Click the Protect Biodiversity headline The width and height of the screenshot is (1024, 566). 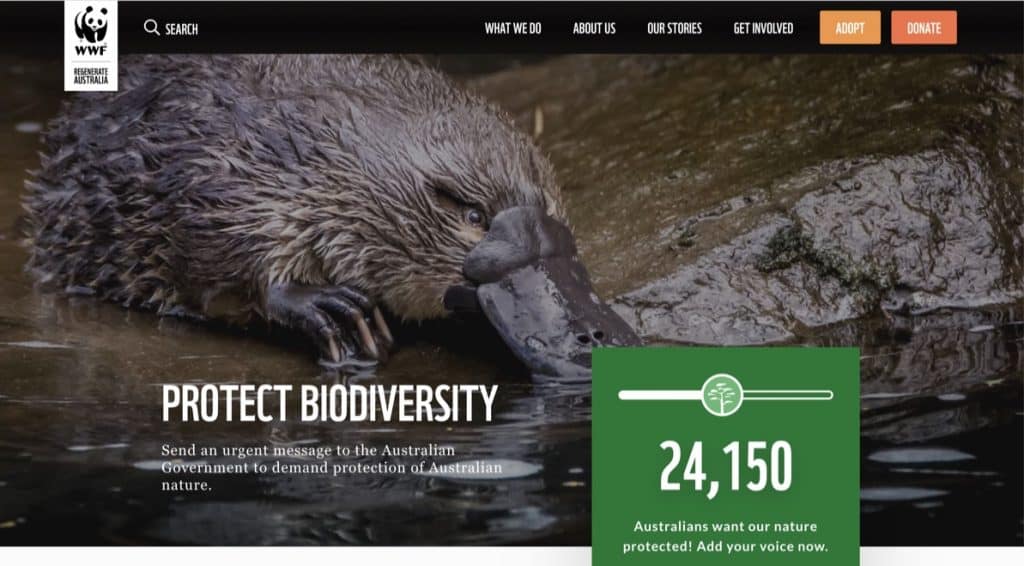[x=330, y=403]
